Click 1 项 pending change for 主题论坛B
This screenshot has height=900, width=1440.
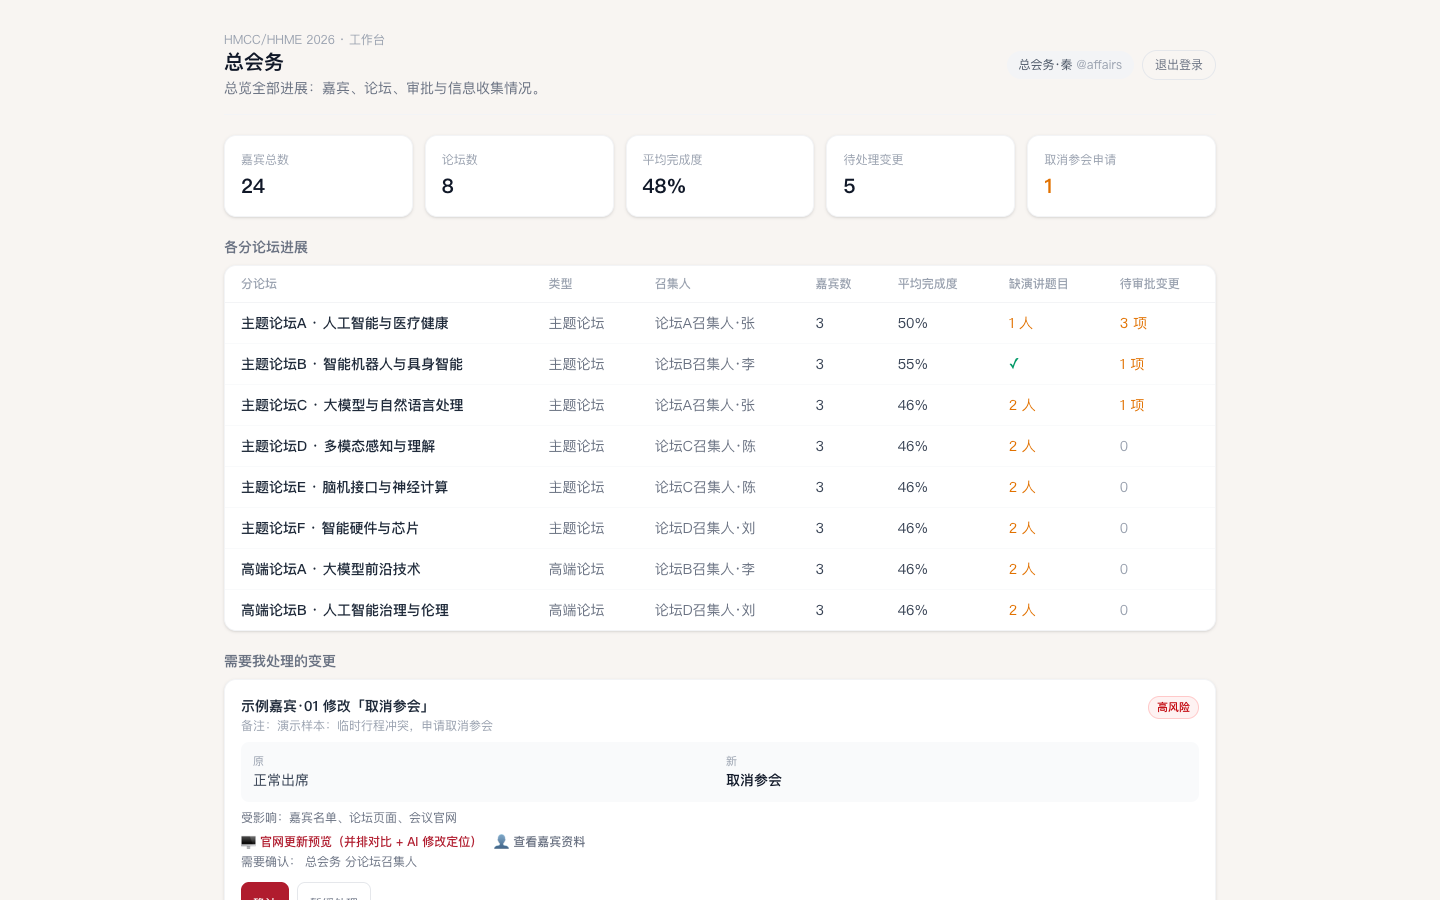click(1132, 364)
